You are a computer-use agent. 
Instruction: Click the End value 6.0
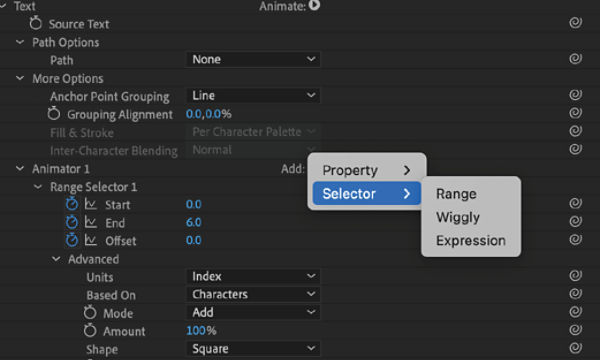[194, 222]
